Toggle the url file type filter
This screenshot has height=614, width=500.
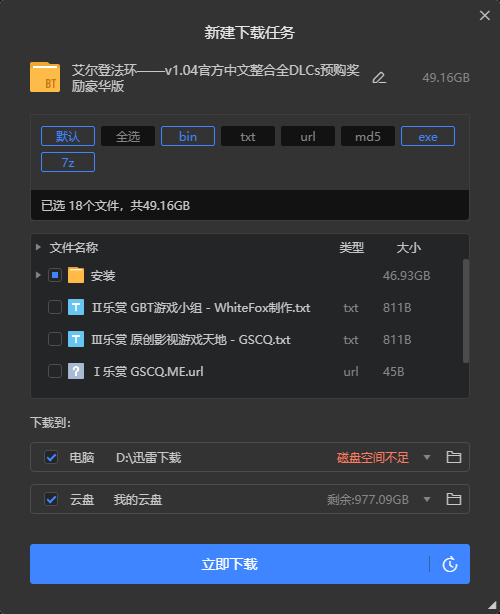tap(308, 136)
